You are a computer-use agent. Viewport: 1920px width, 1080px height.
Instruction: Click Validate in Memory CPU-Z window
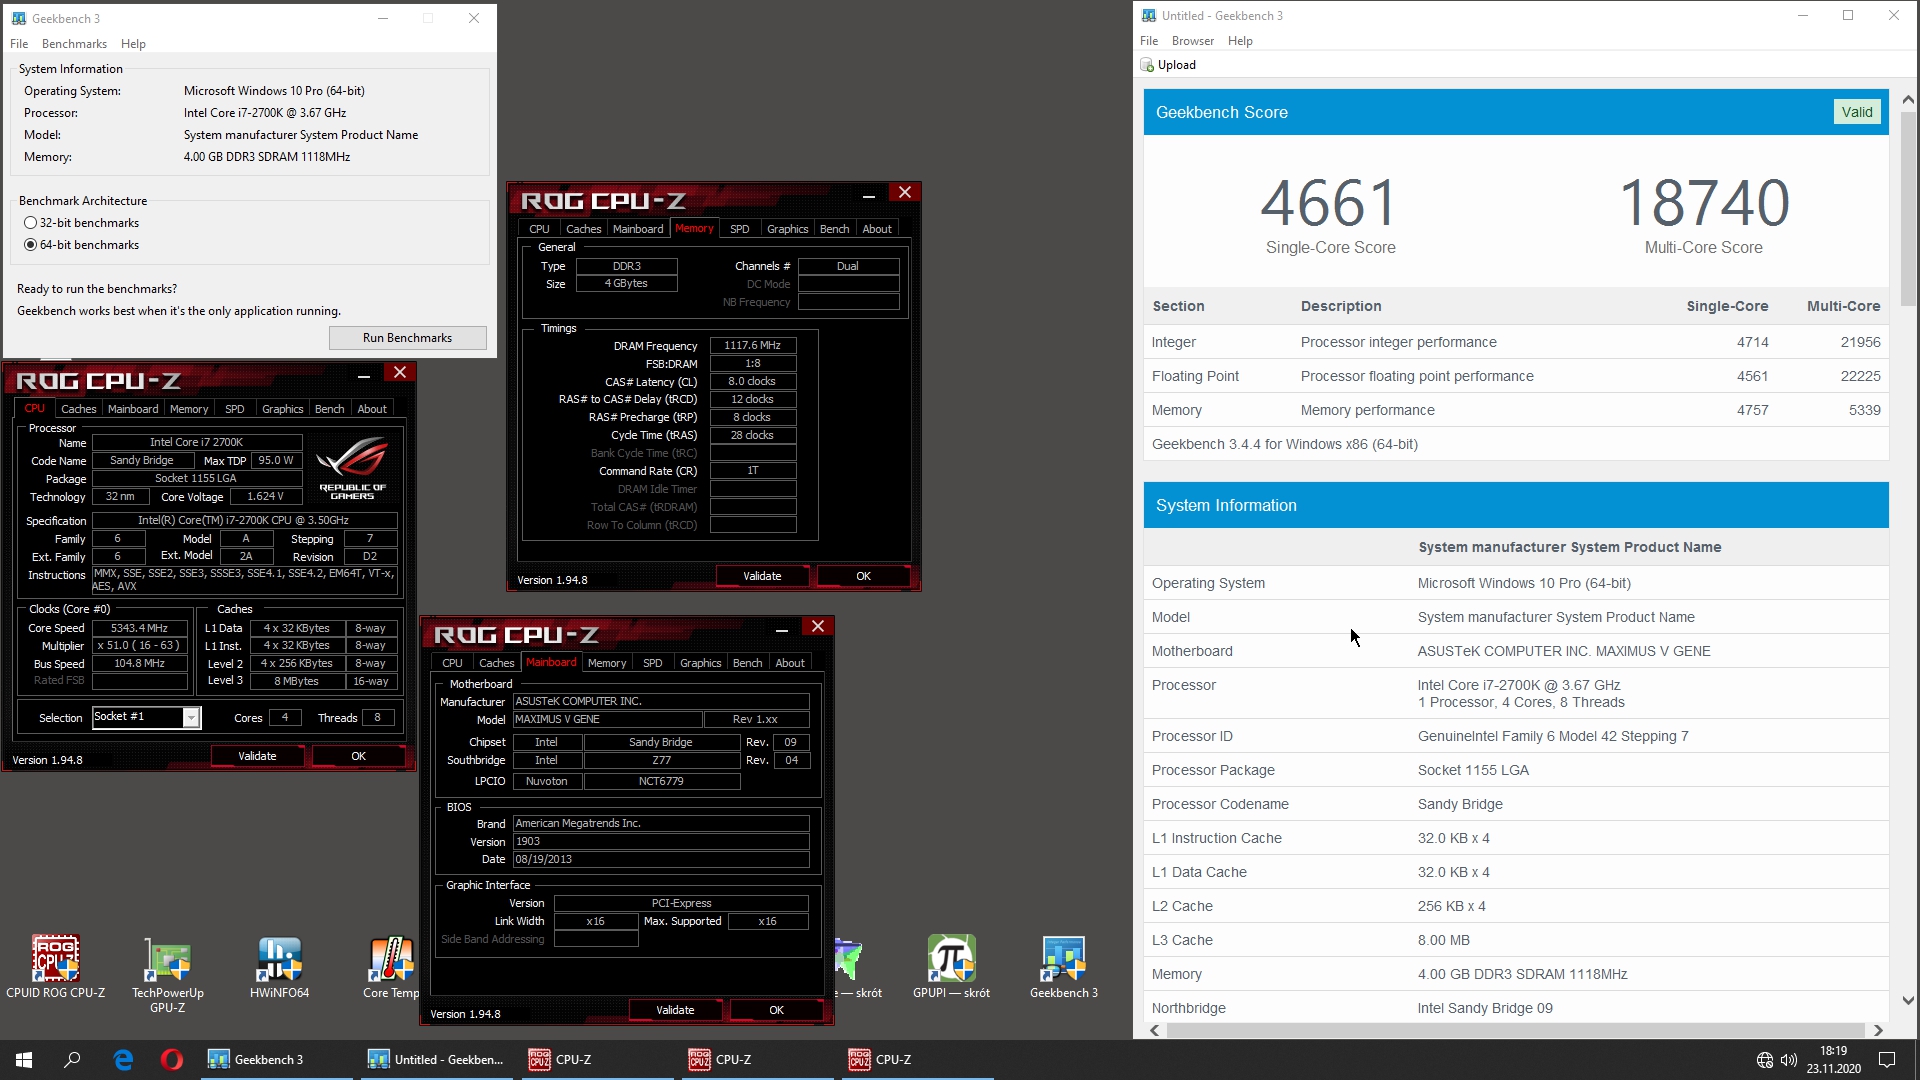tap(762, 576)
